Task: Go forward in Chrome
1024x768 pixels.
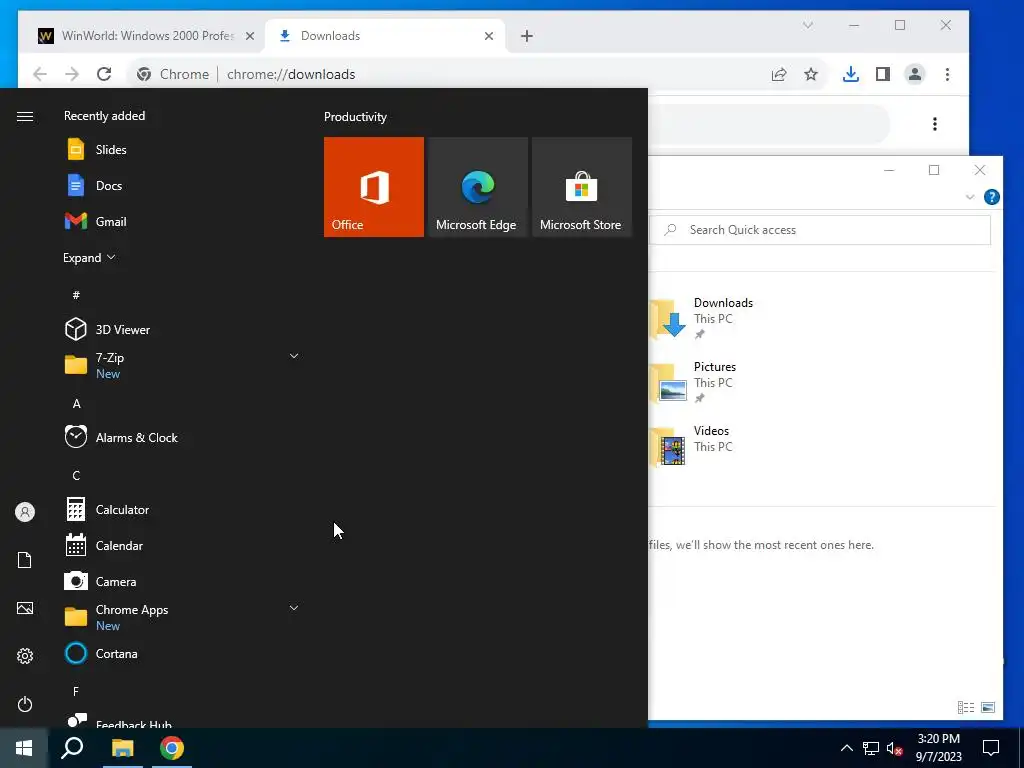Action: click(72, 74)
